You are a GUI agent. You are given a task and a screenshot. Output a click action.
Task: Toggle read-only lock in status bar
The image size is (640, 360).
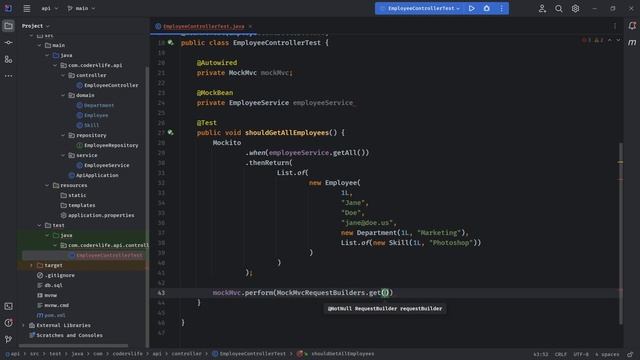[630, 354]
